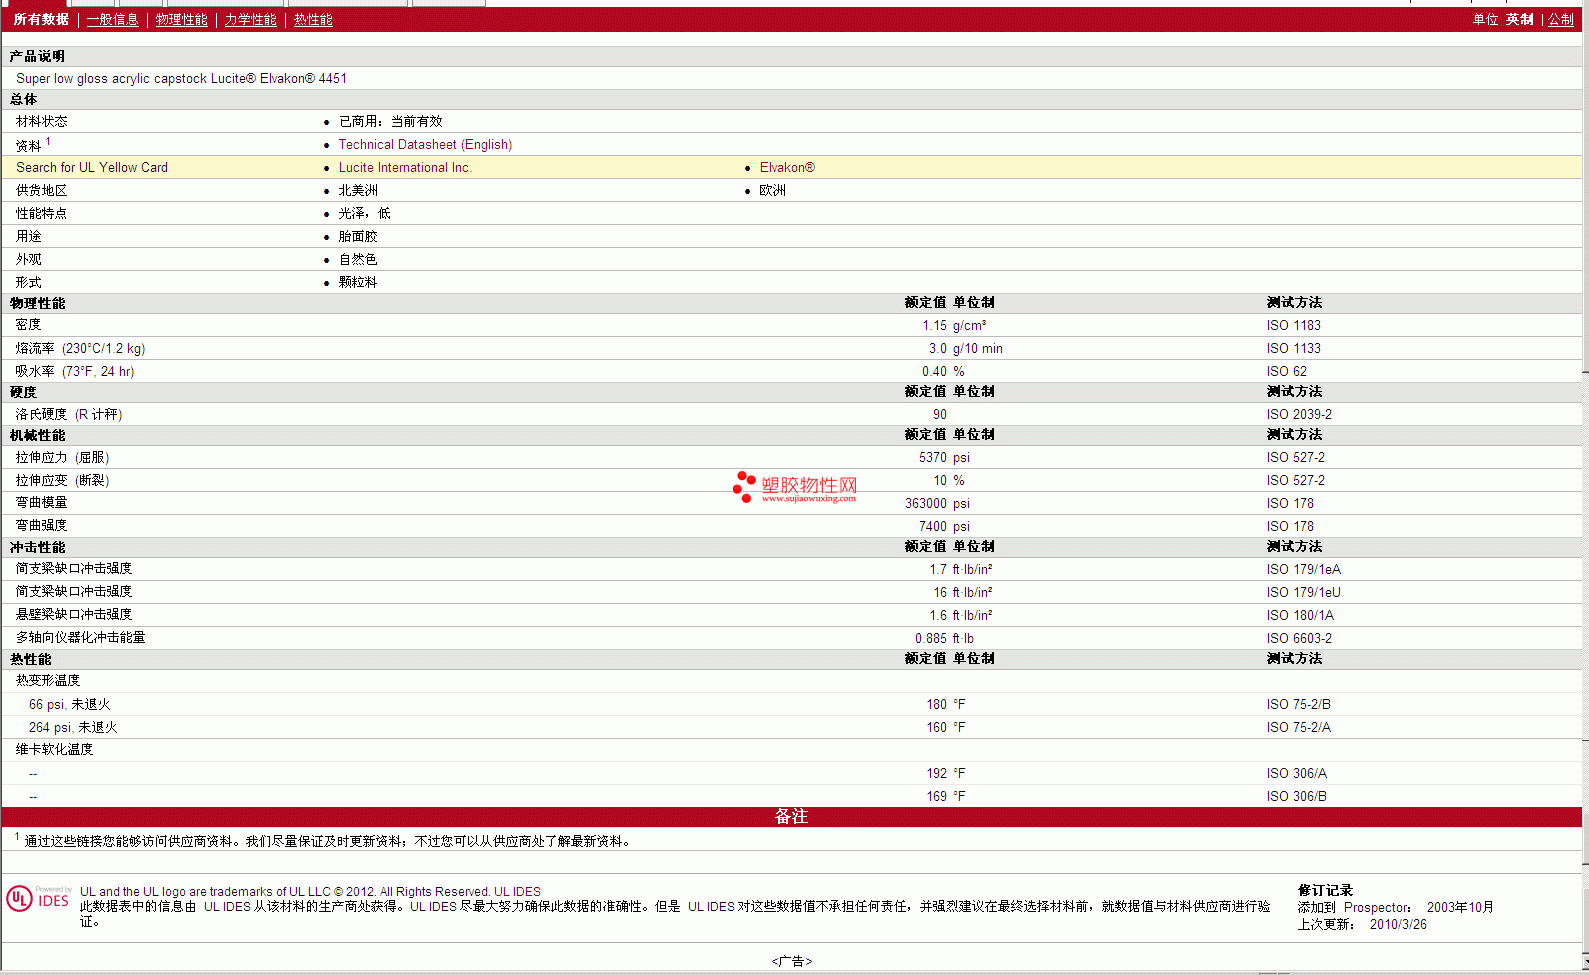This screenshot has width=1589, height=975.
Task: Select the 熔流率 (230°C/1.2 kg) label
Action: coord(80,349)
